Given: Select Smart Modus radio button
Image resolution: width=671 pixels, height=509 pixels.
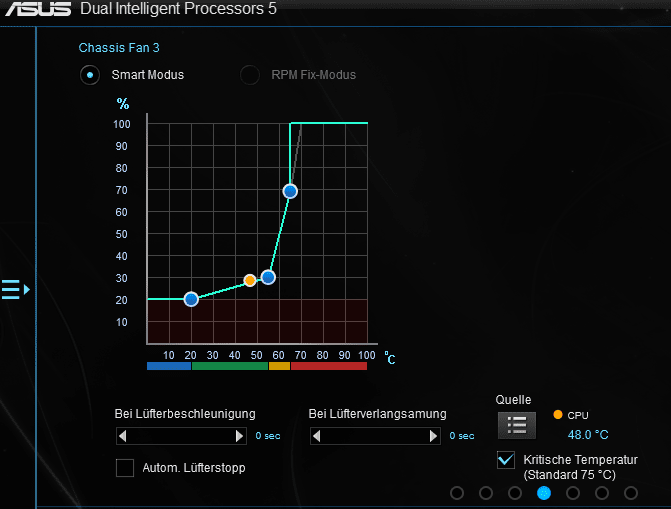Looking at the screenshot, I should [90, 75].
